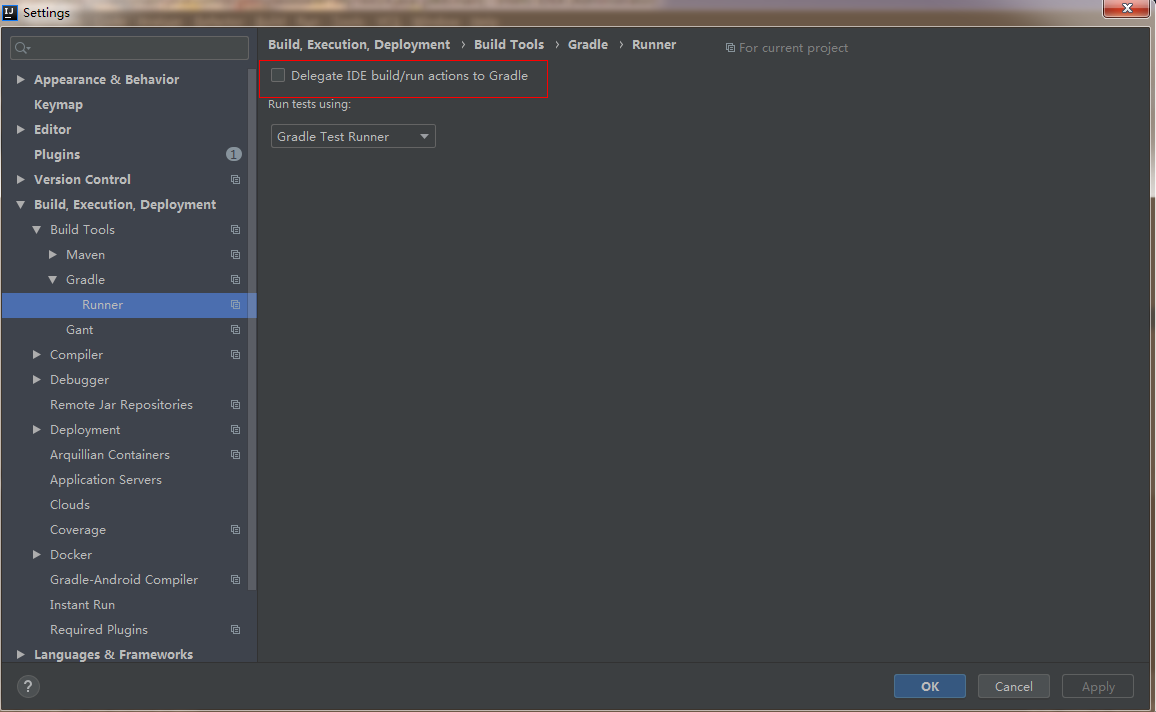Click project-level icon beside Remote Jar Repositories

point(235,405)
